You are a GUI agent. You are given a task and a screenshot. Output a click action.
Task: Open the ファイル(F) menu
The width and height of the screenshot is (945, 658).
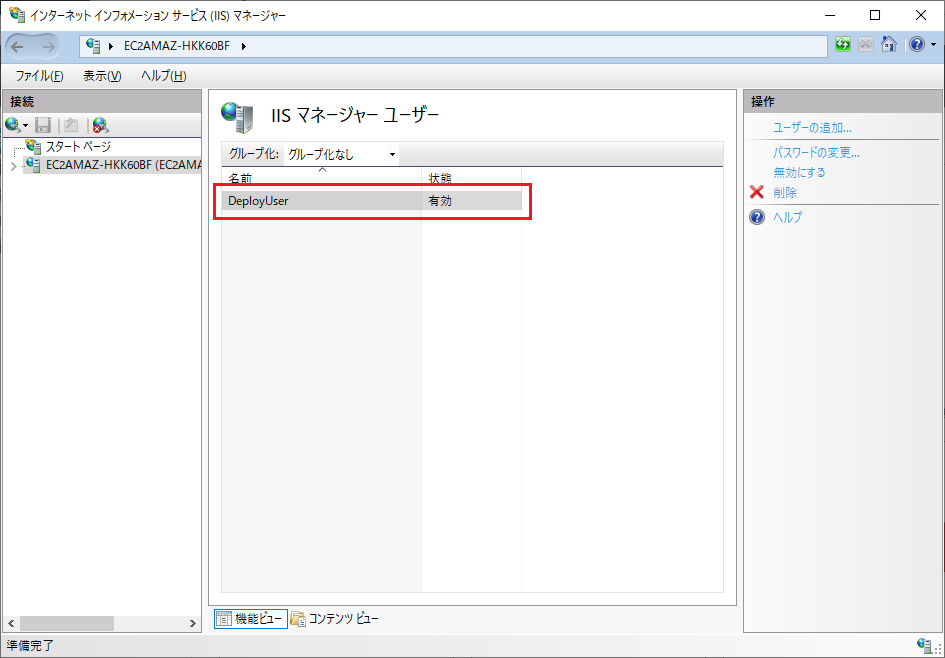tap(39, 76)
